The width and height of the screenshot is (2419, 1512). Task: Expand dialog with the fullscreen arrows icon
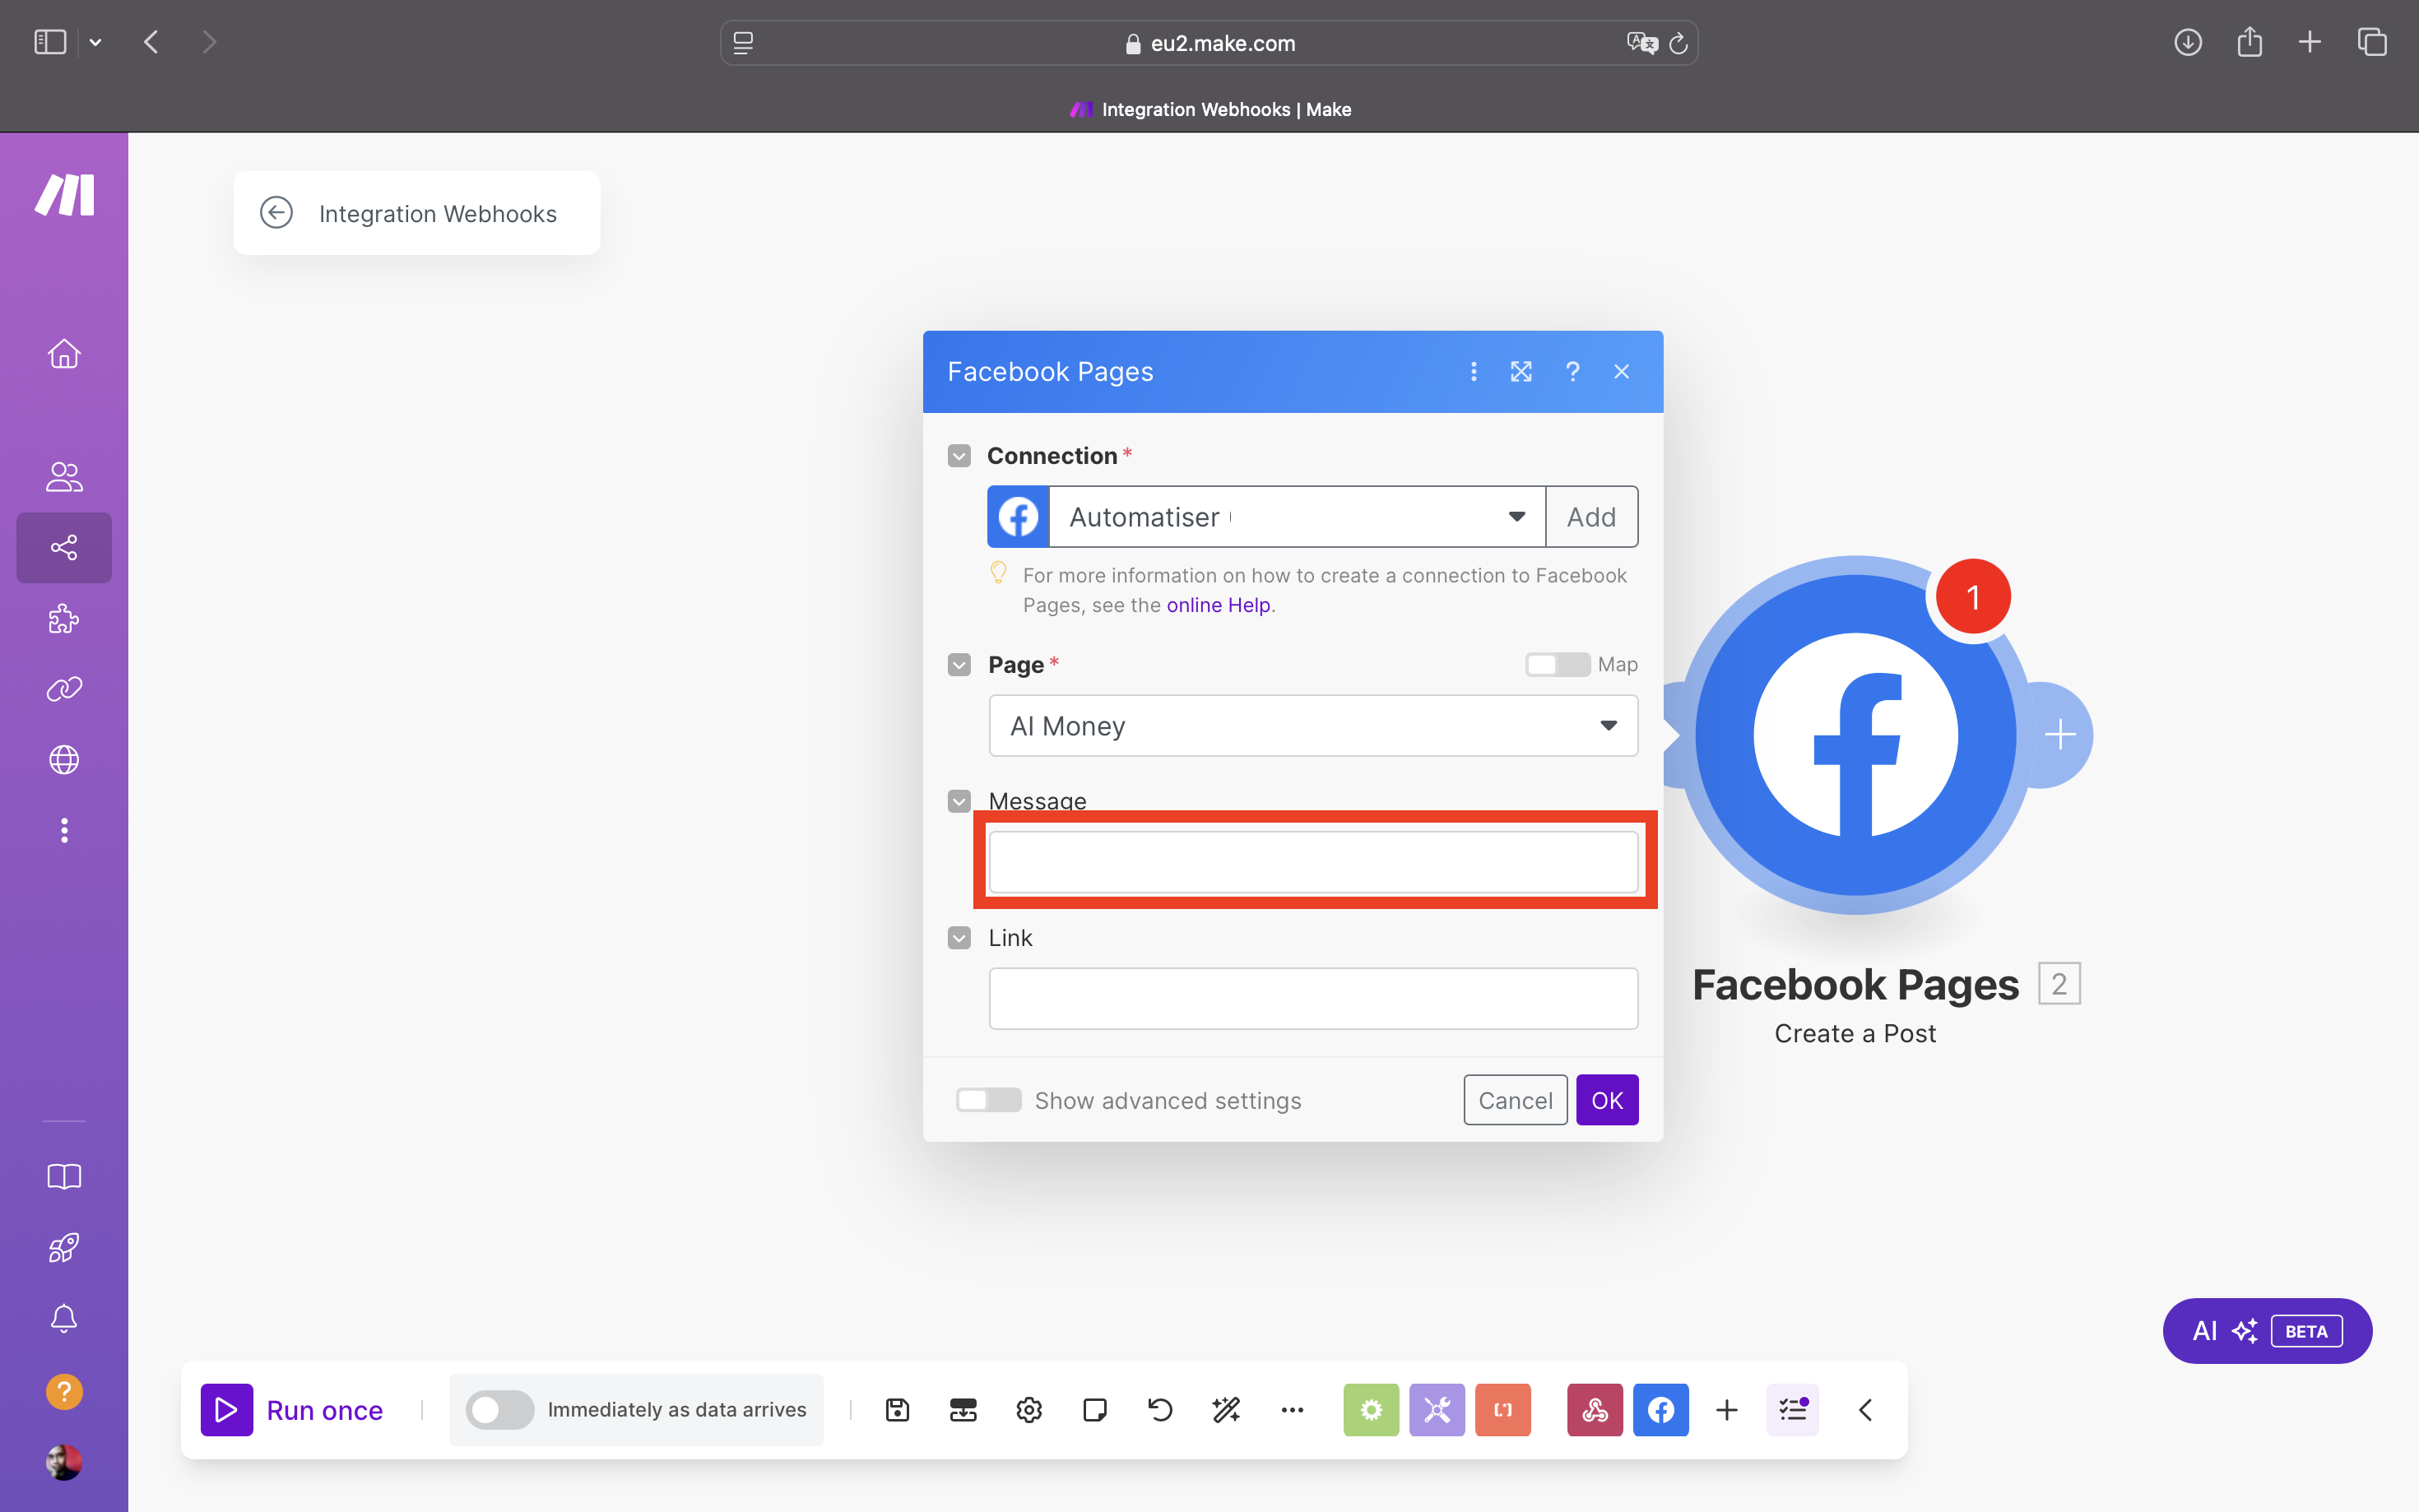click(1521, 371)
